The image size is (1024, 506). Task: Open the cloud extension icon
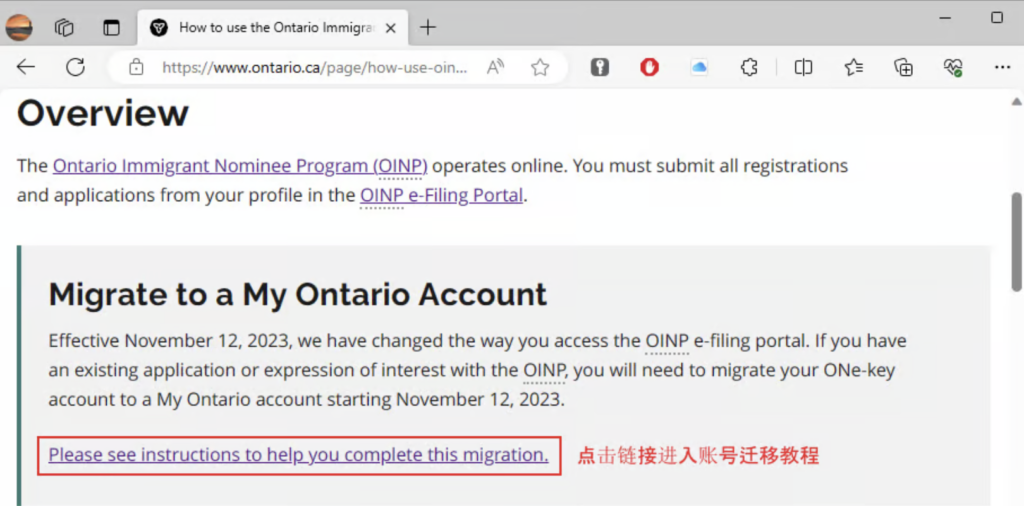699,67
